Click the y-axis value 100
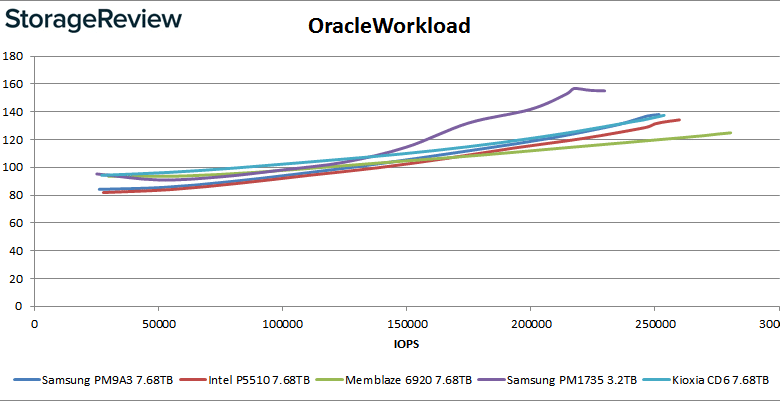The image size is (780, 401). [12, 167]
